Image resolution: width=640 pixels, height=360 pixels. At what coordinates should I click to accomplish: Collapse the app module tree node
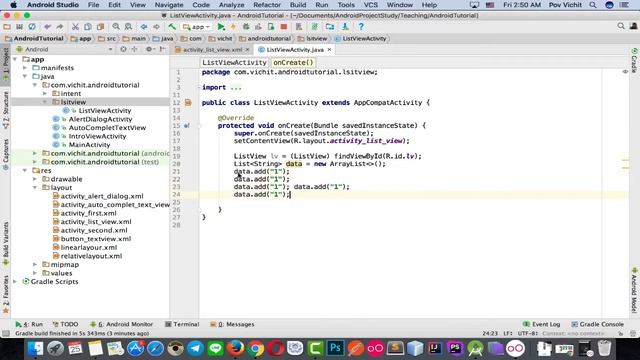click(x=15, y=59)
